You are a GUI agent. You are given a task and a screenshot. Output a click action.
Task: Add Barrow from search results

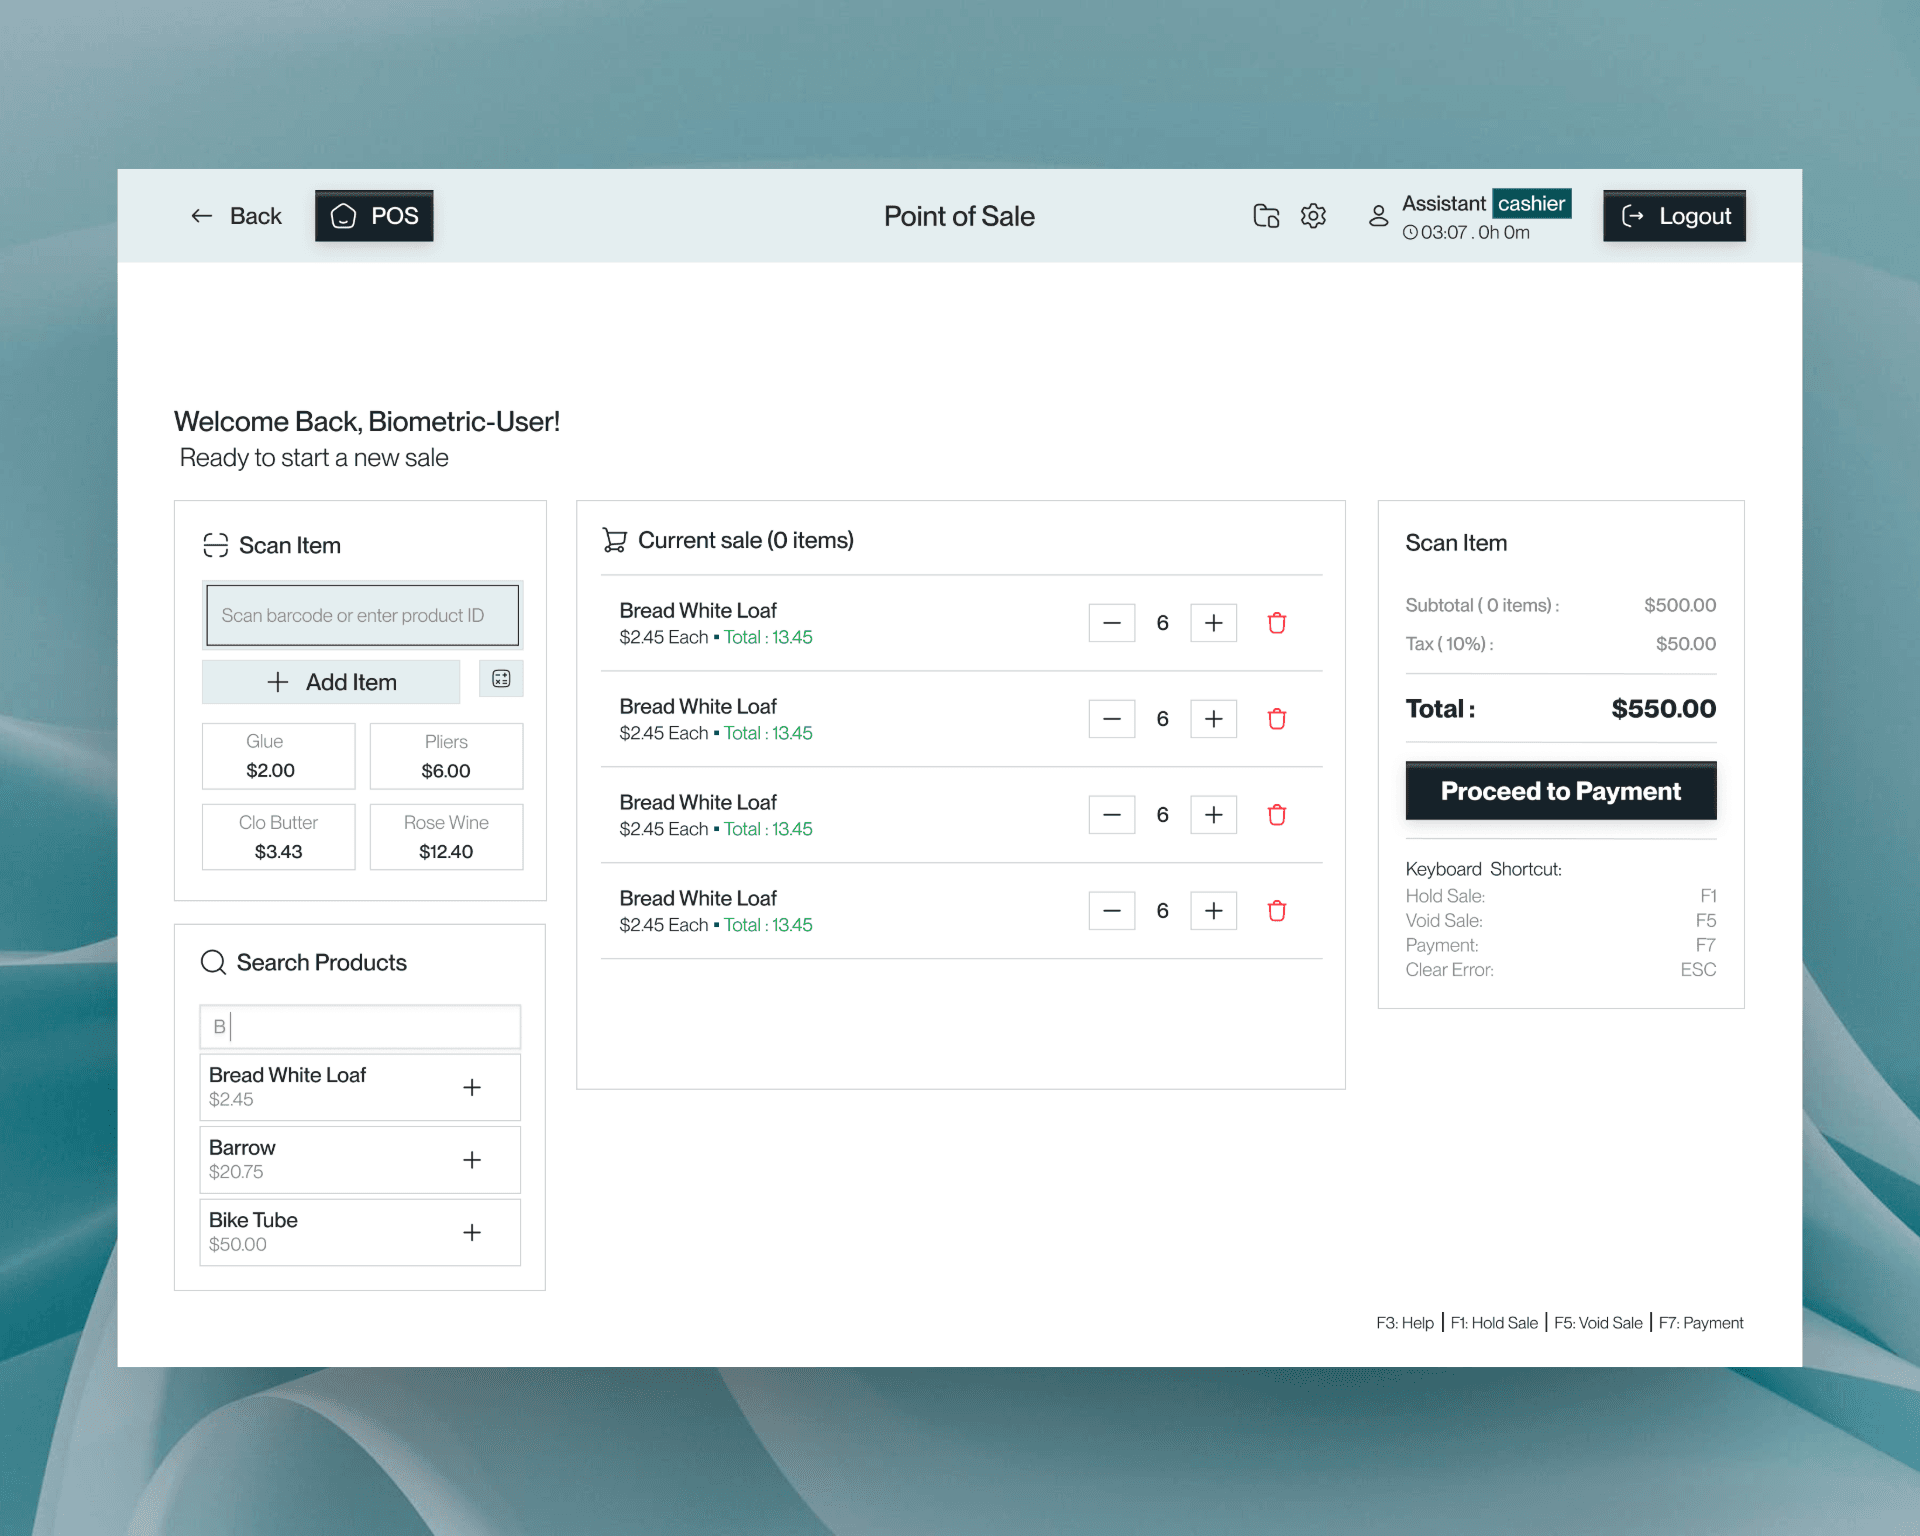tap(472, 1160)
